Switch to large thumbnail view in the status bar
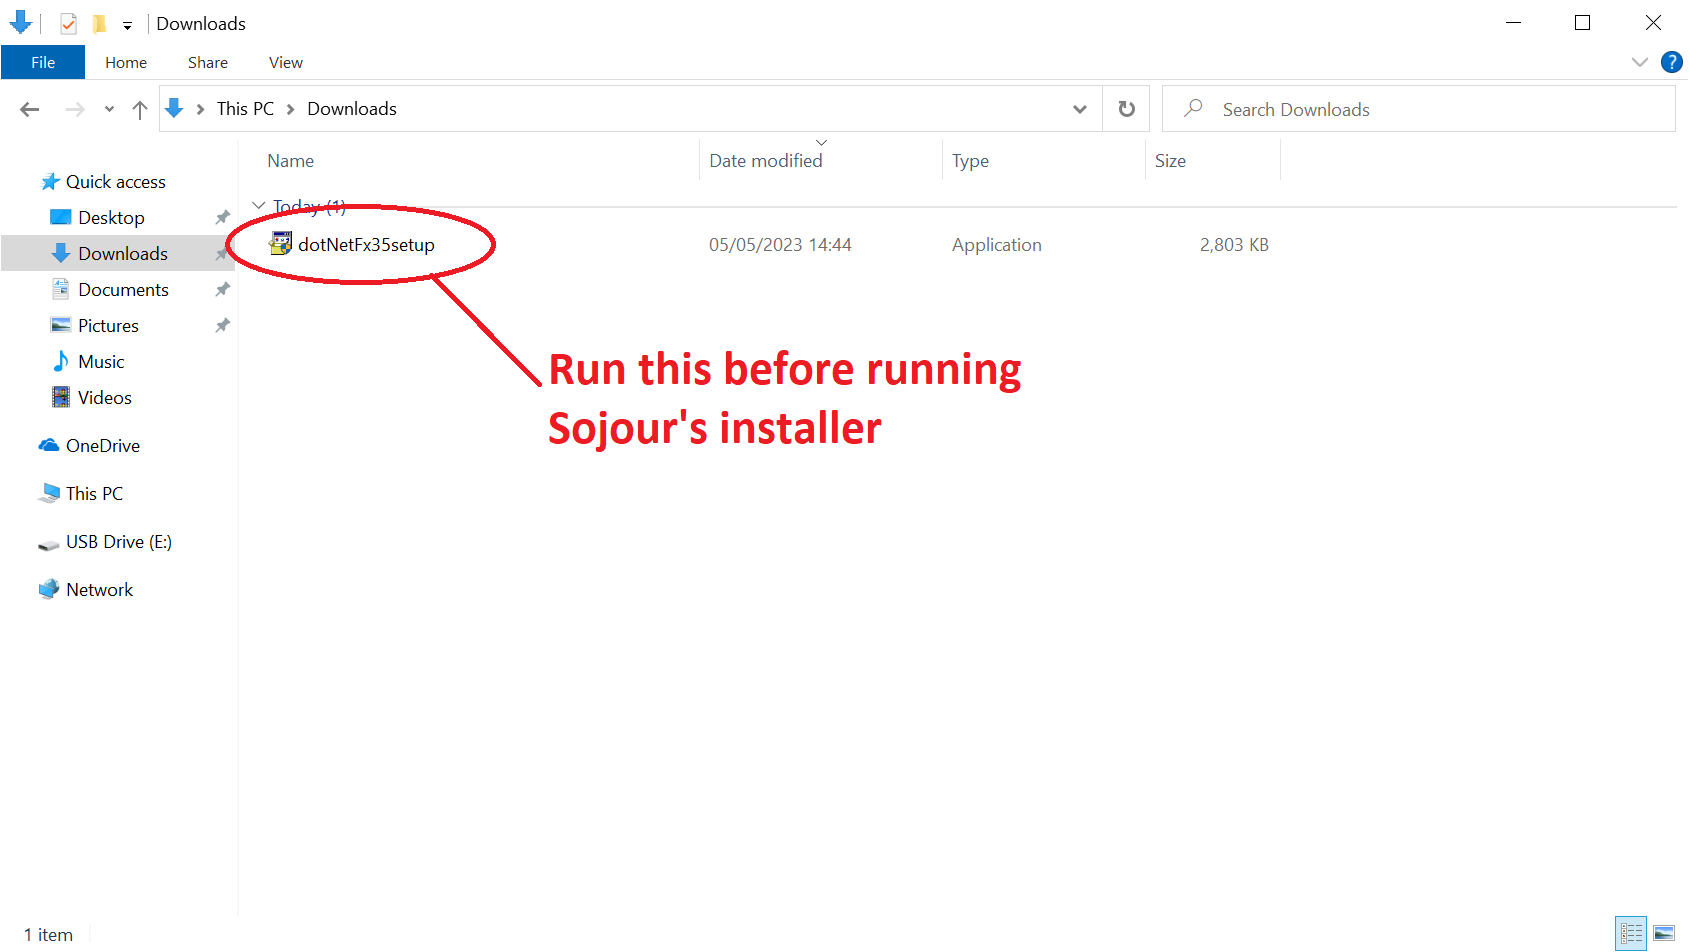 (1665, 933)
